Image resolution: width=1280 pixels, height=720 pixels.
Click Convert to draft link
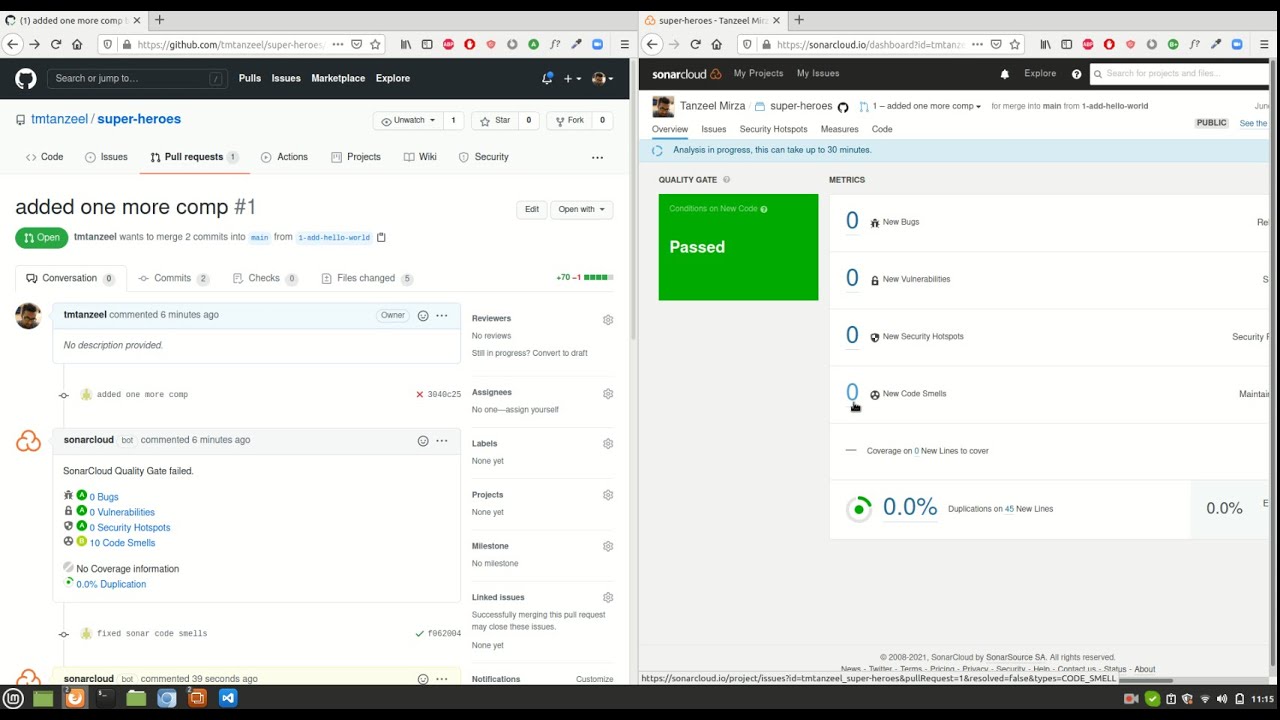560,353
